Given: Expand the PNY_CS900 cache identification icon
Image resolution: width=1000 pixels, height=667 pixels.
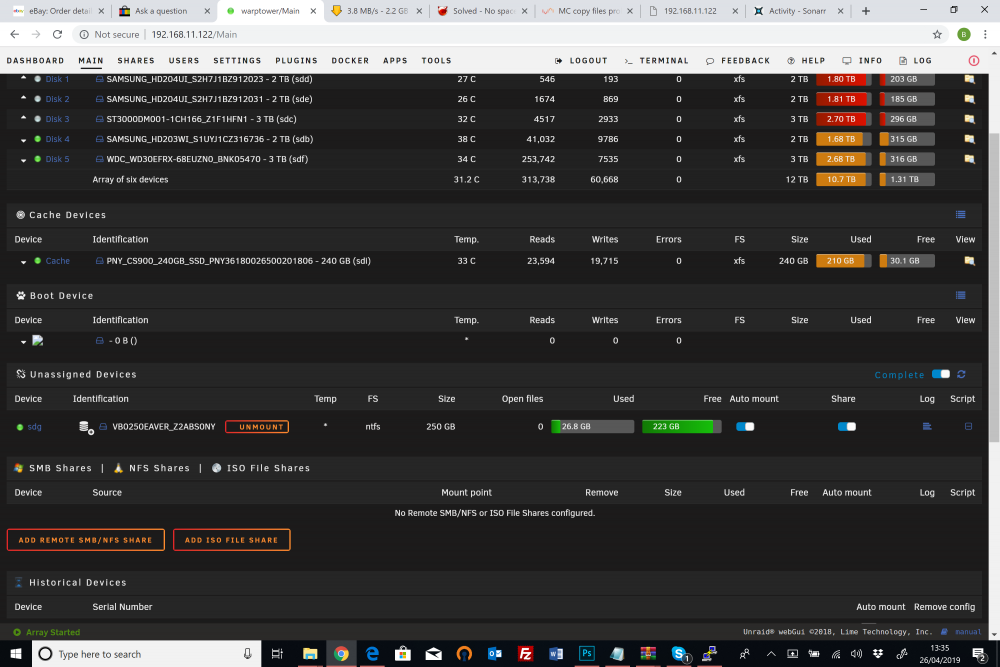Looking at the screenshot, I should click(x=99, y=261).
